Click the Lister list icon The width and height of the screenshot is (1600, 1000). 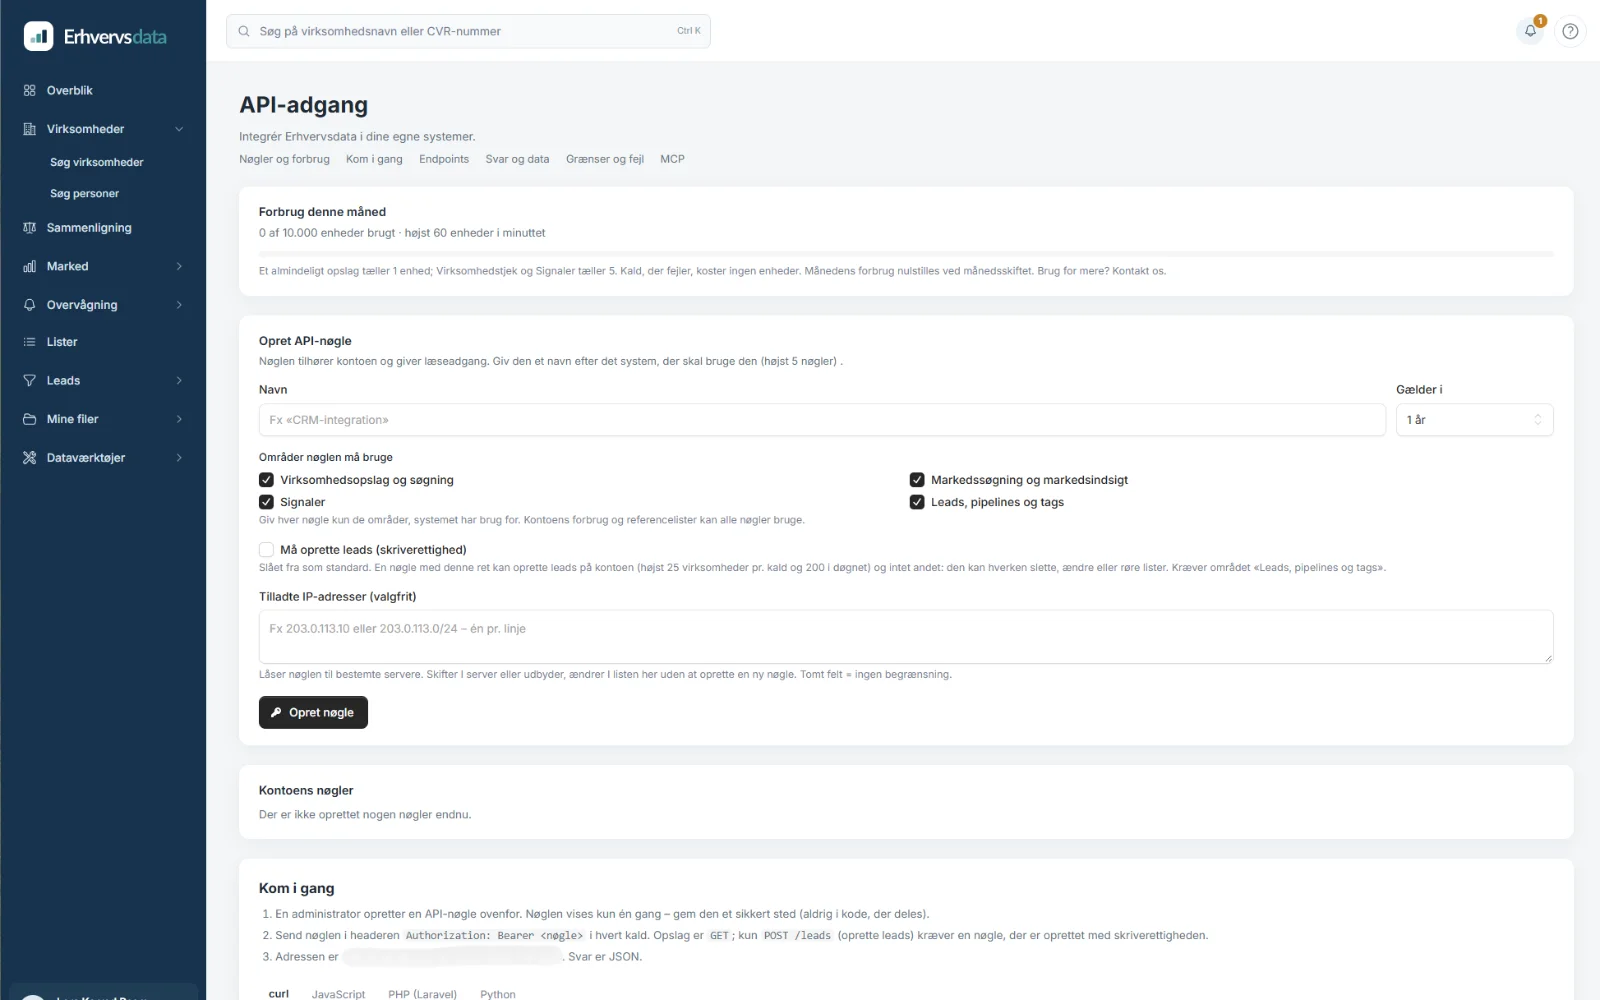coord(29,342)
